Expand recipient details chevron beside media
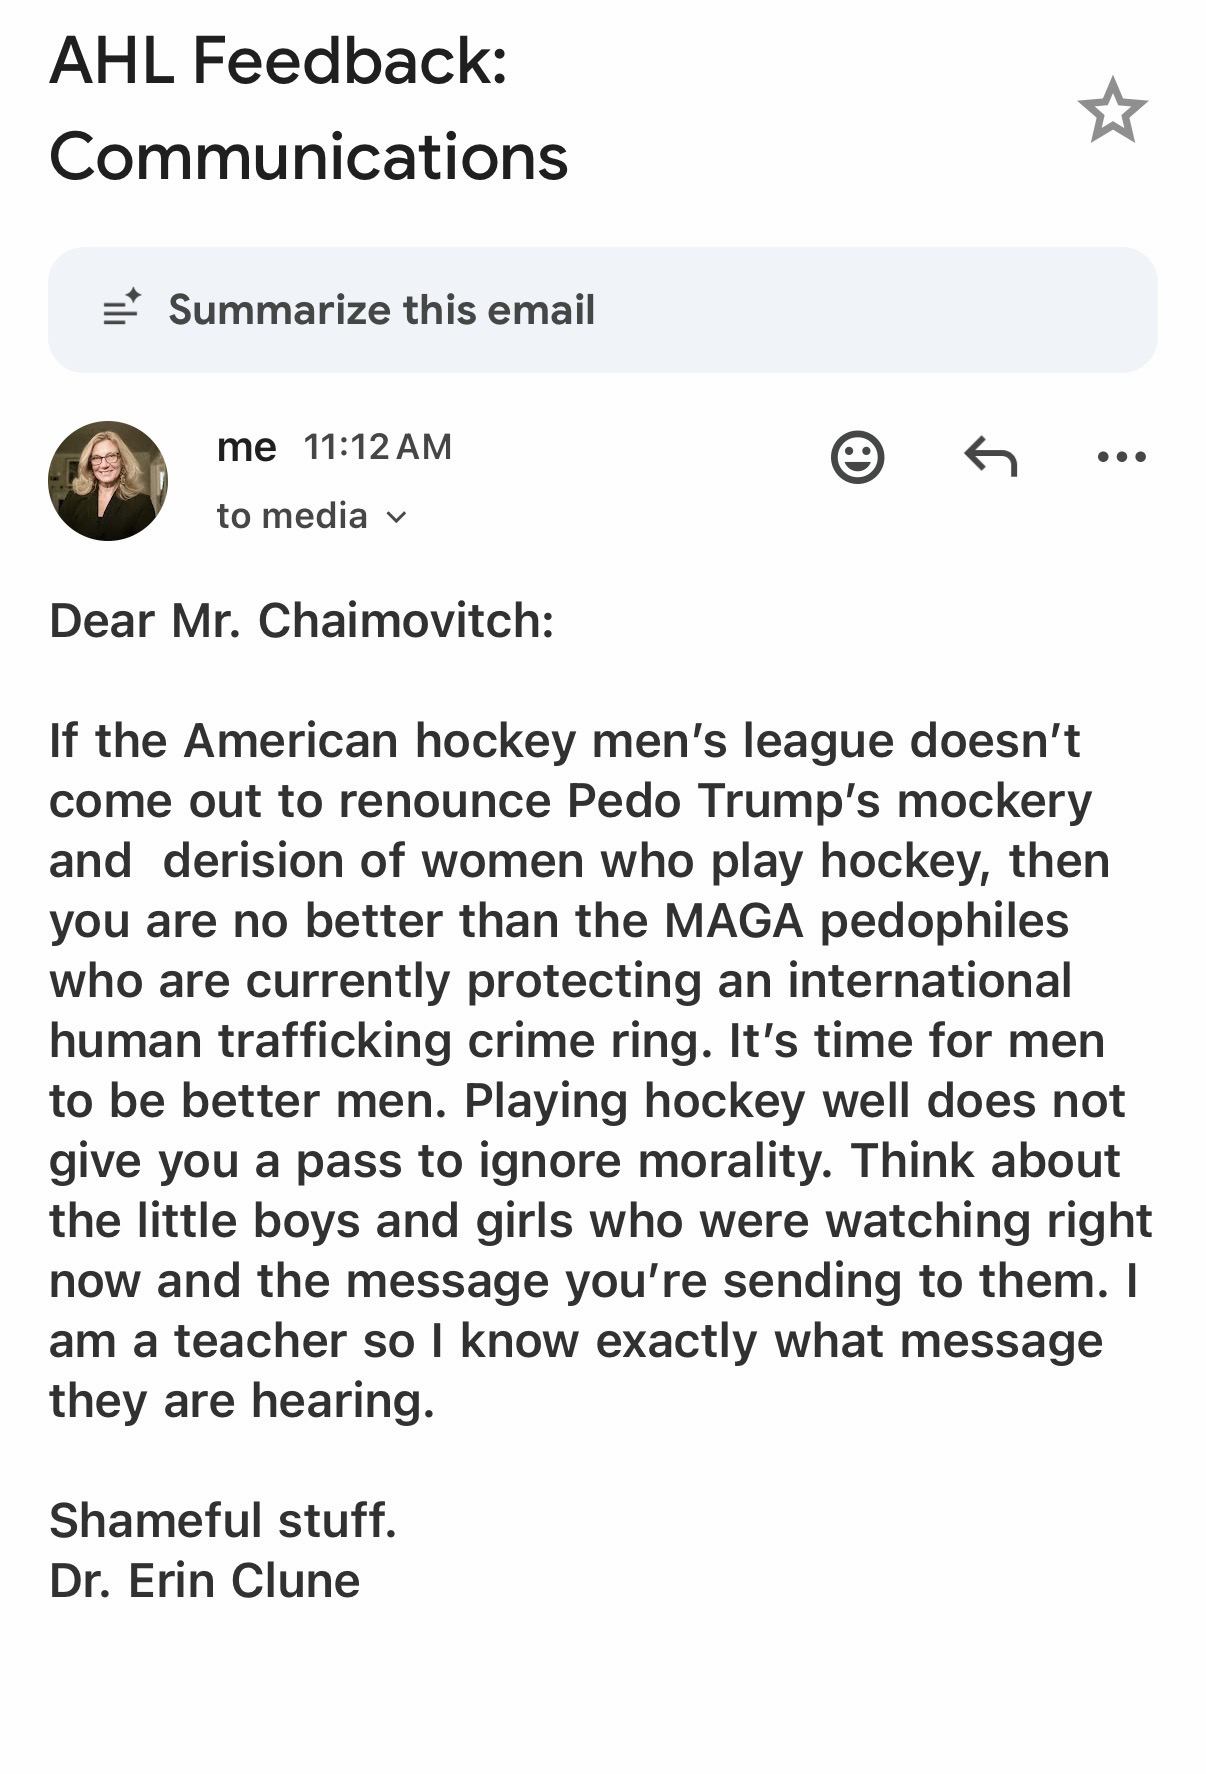Screen dimensions: 1206x1774 [x=397, y=517]
